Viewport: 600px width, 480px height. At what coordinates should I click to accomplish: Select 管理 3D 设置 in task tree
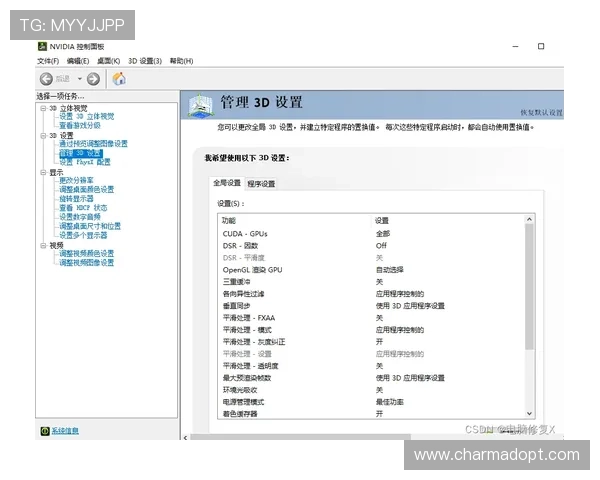(81, 153)
